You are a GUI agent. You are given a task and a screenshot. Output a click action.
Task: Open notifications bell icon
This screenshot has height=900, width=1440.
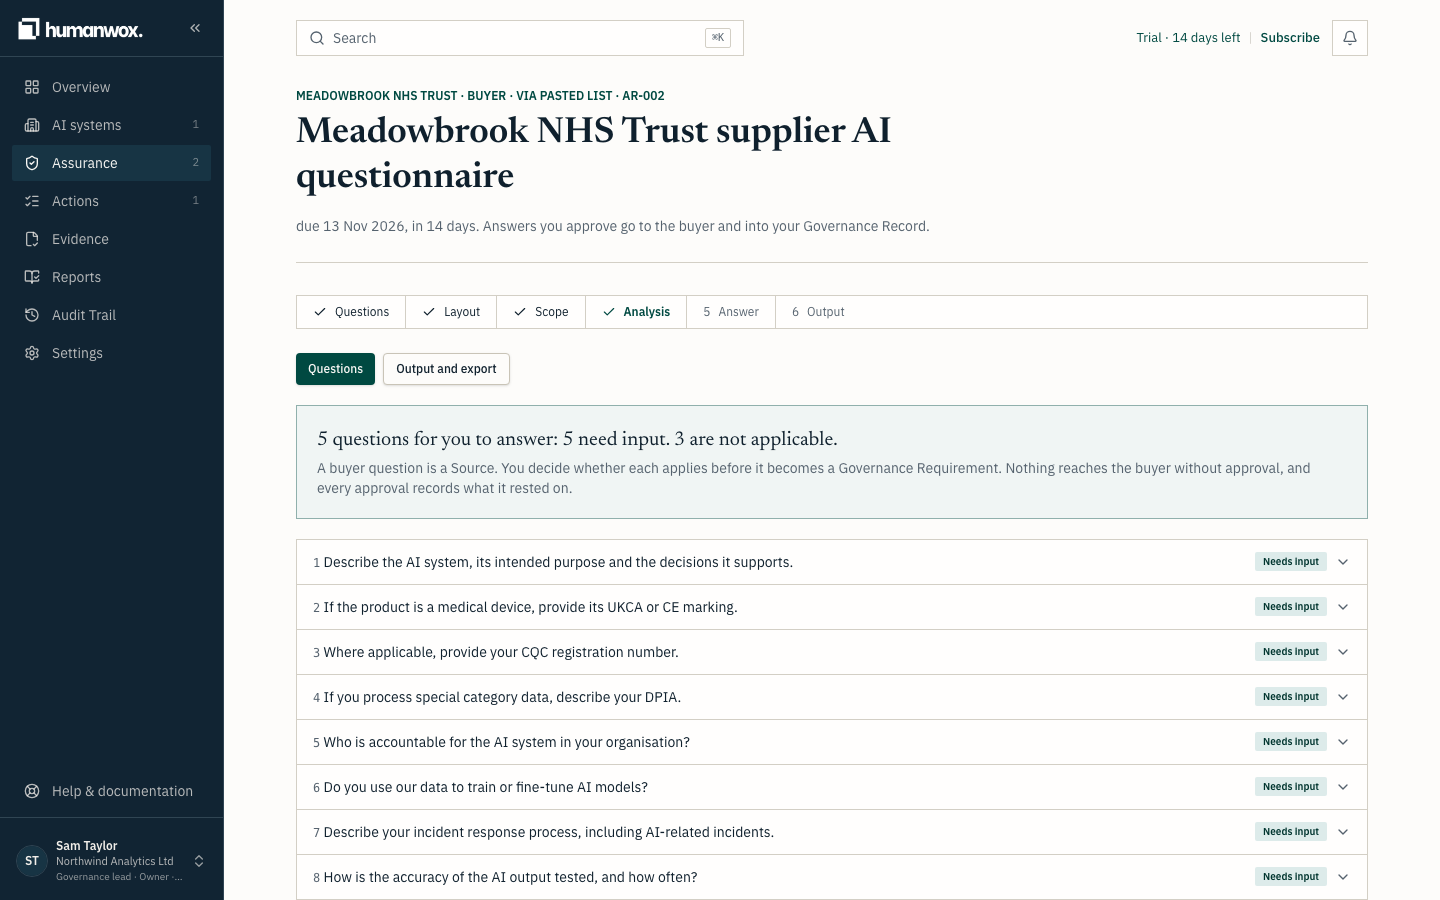coord(1349,38)
